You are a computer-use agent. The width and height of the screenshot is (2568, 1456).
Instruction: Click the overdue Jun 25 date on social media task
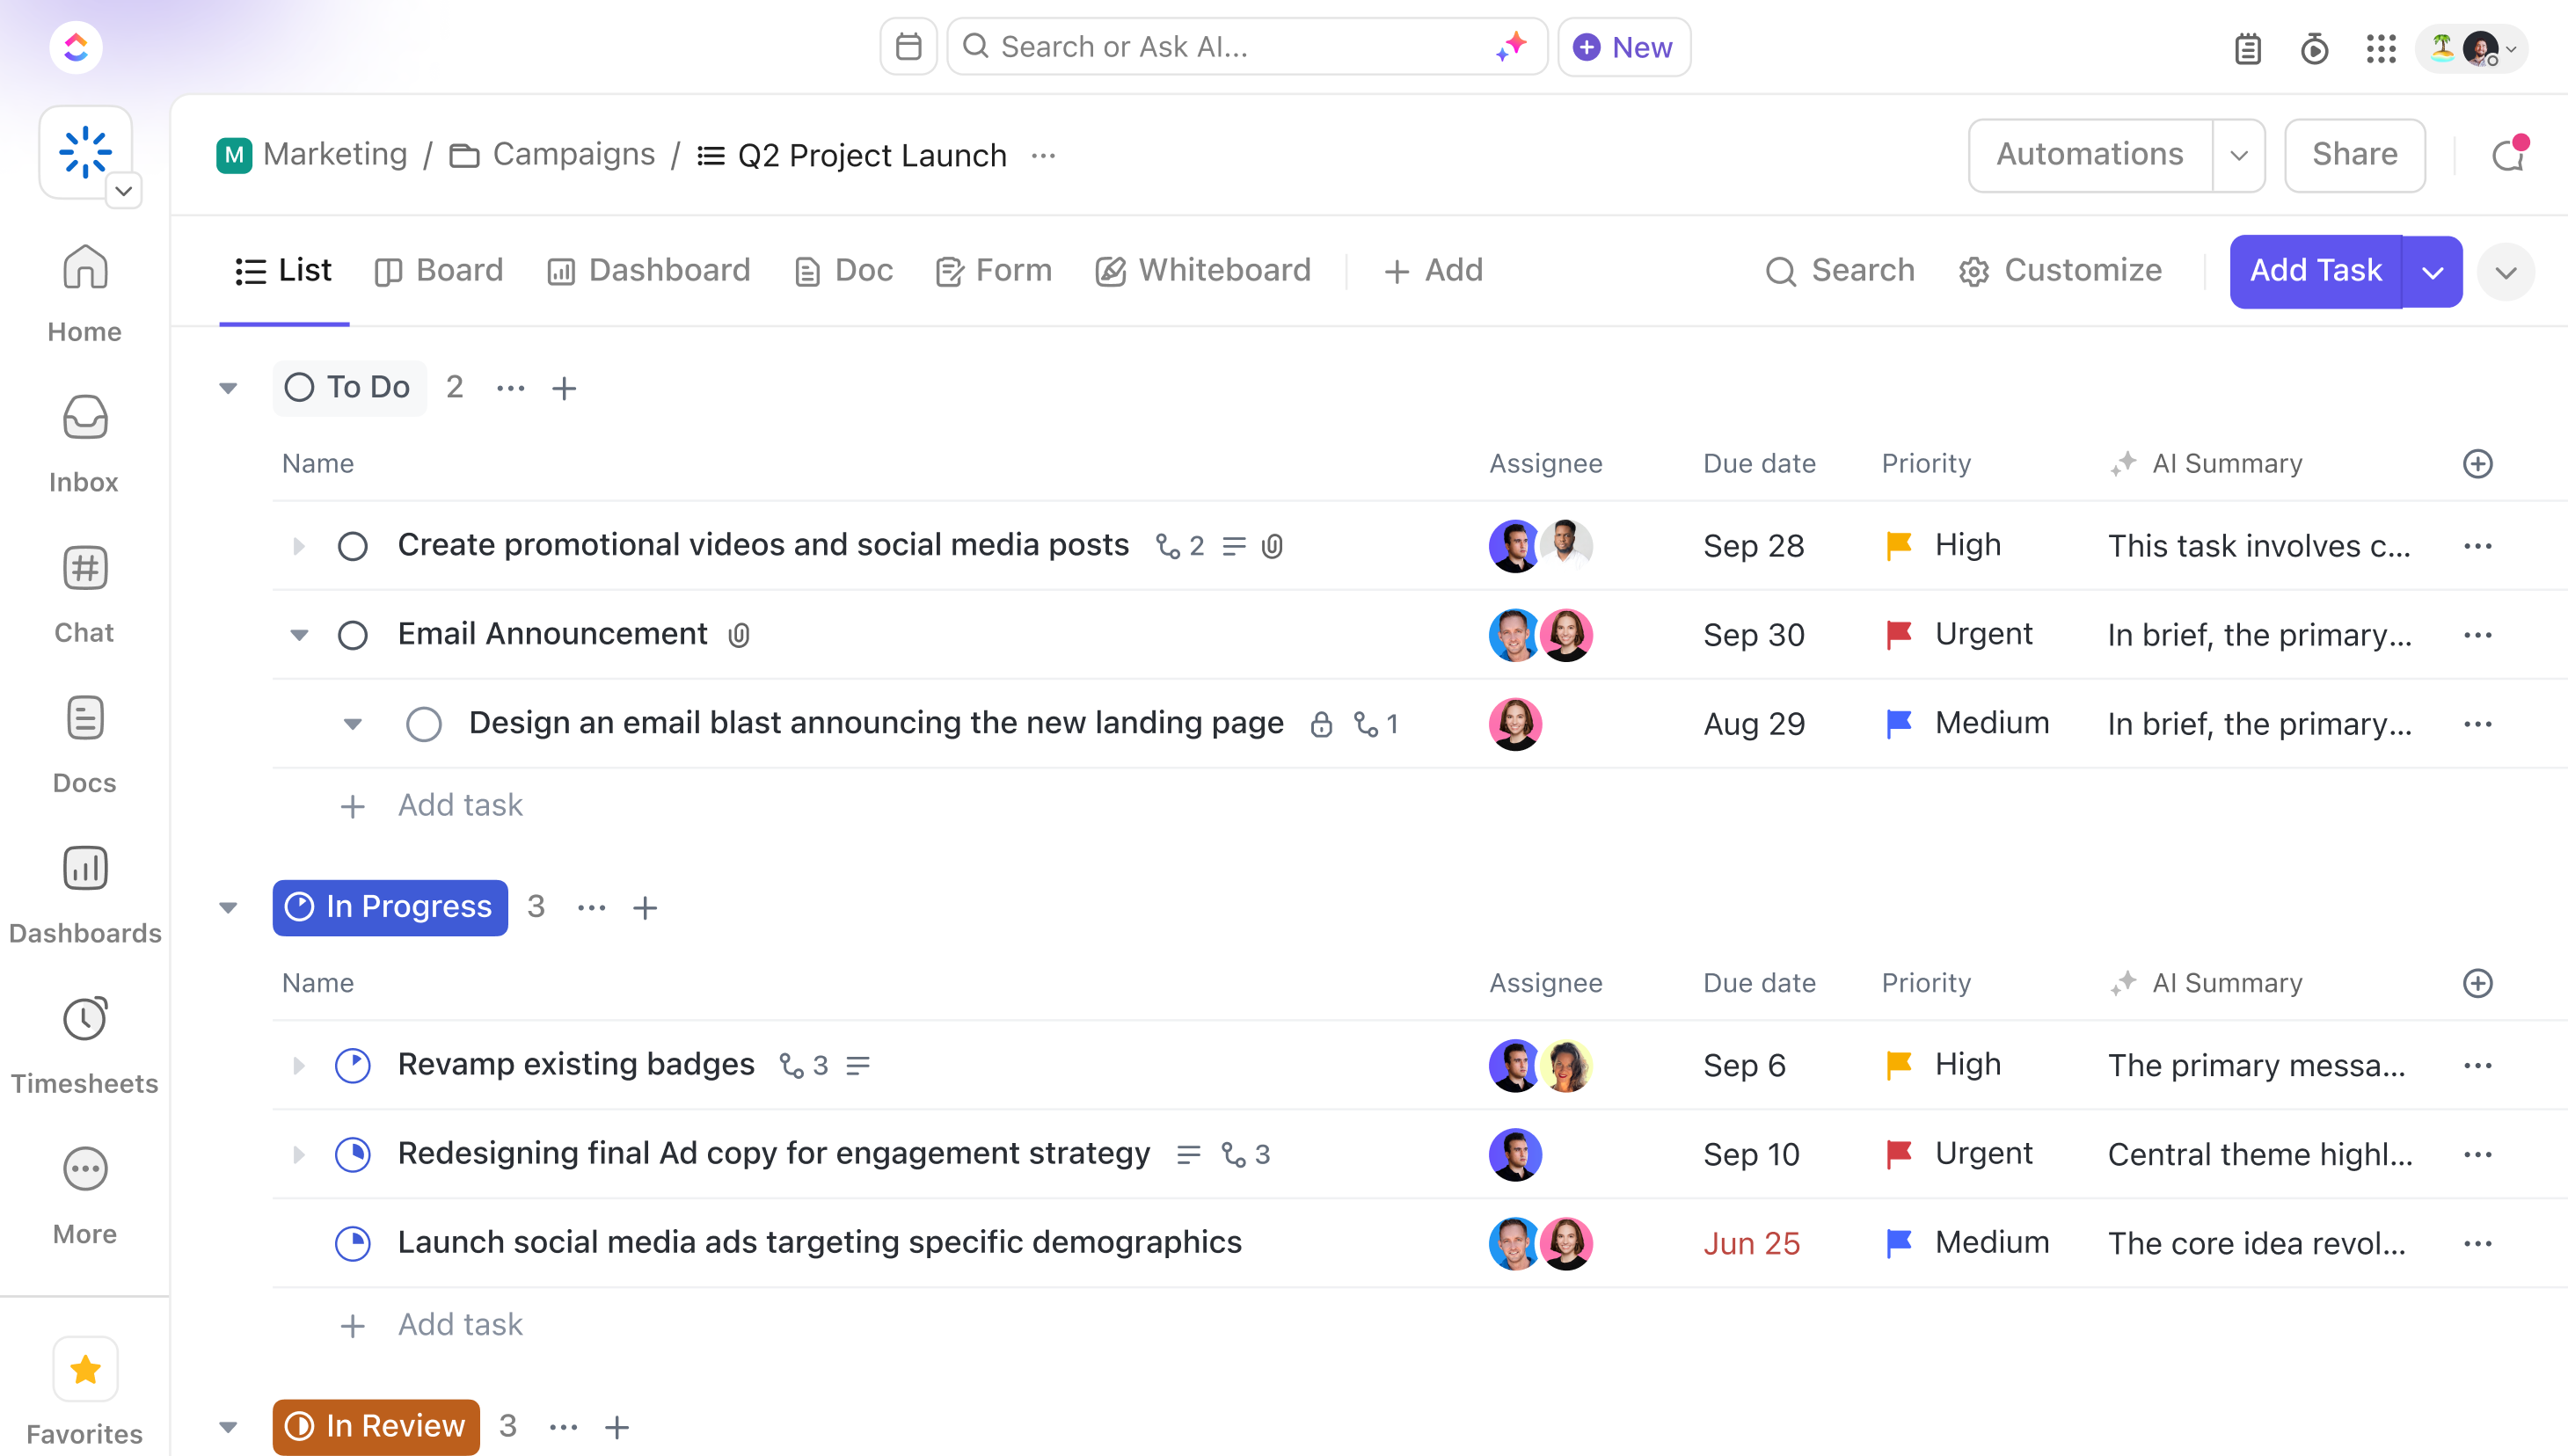click(x=1753, y=1241)
